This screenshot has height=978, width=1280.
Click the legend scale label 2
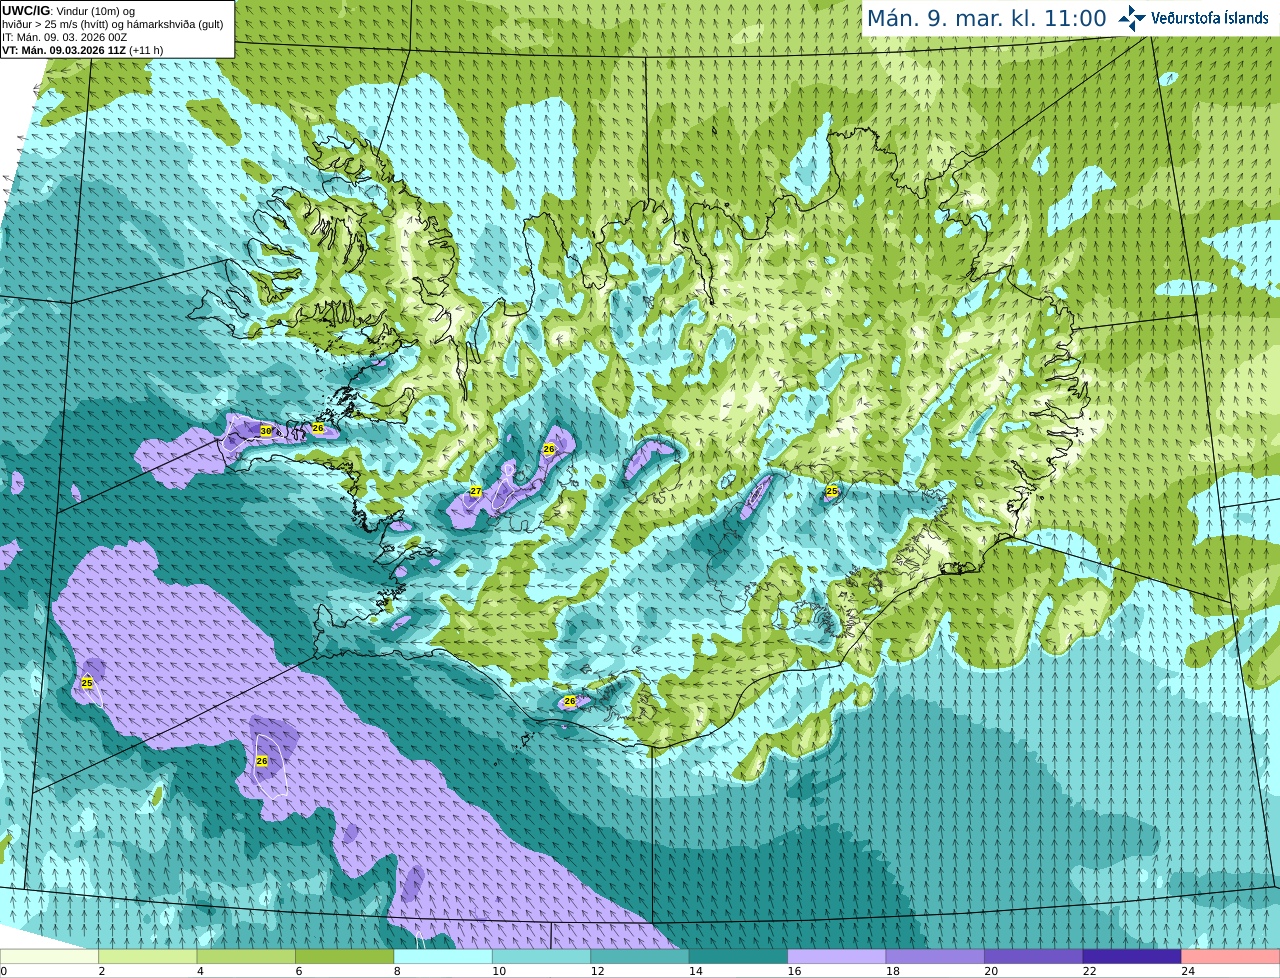(101, 971)
